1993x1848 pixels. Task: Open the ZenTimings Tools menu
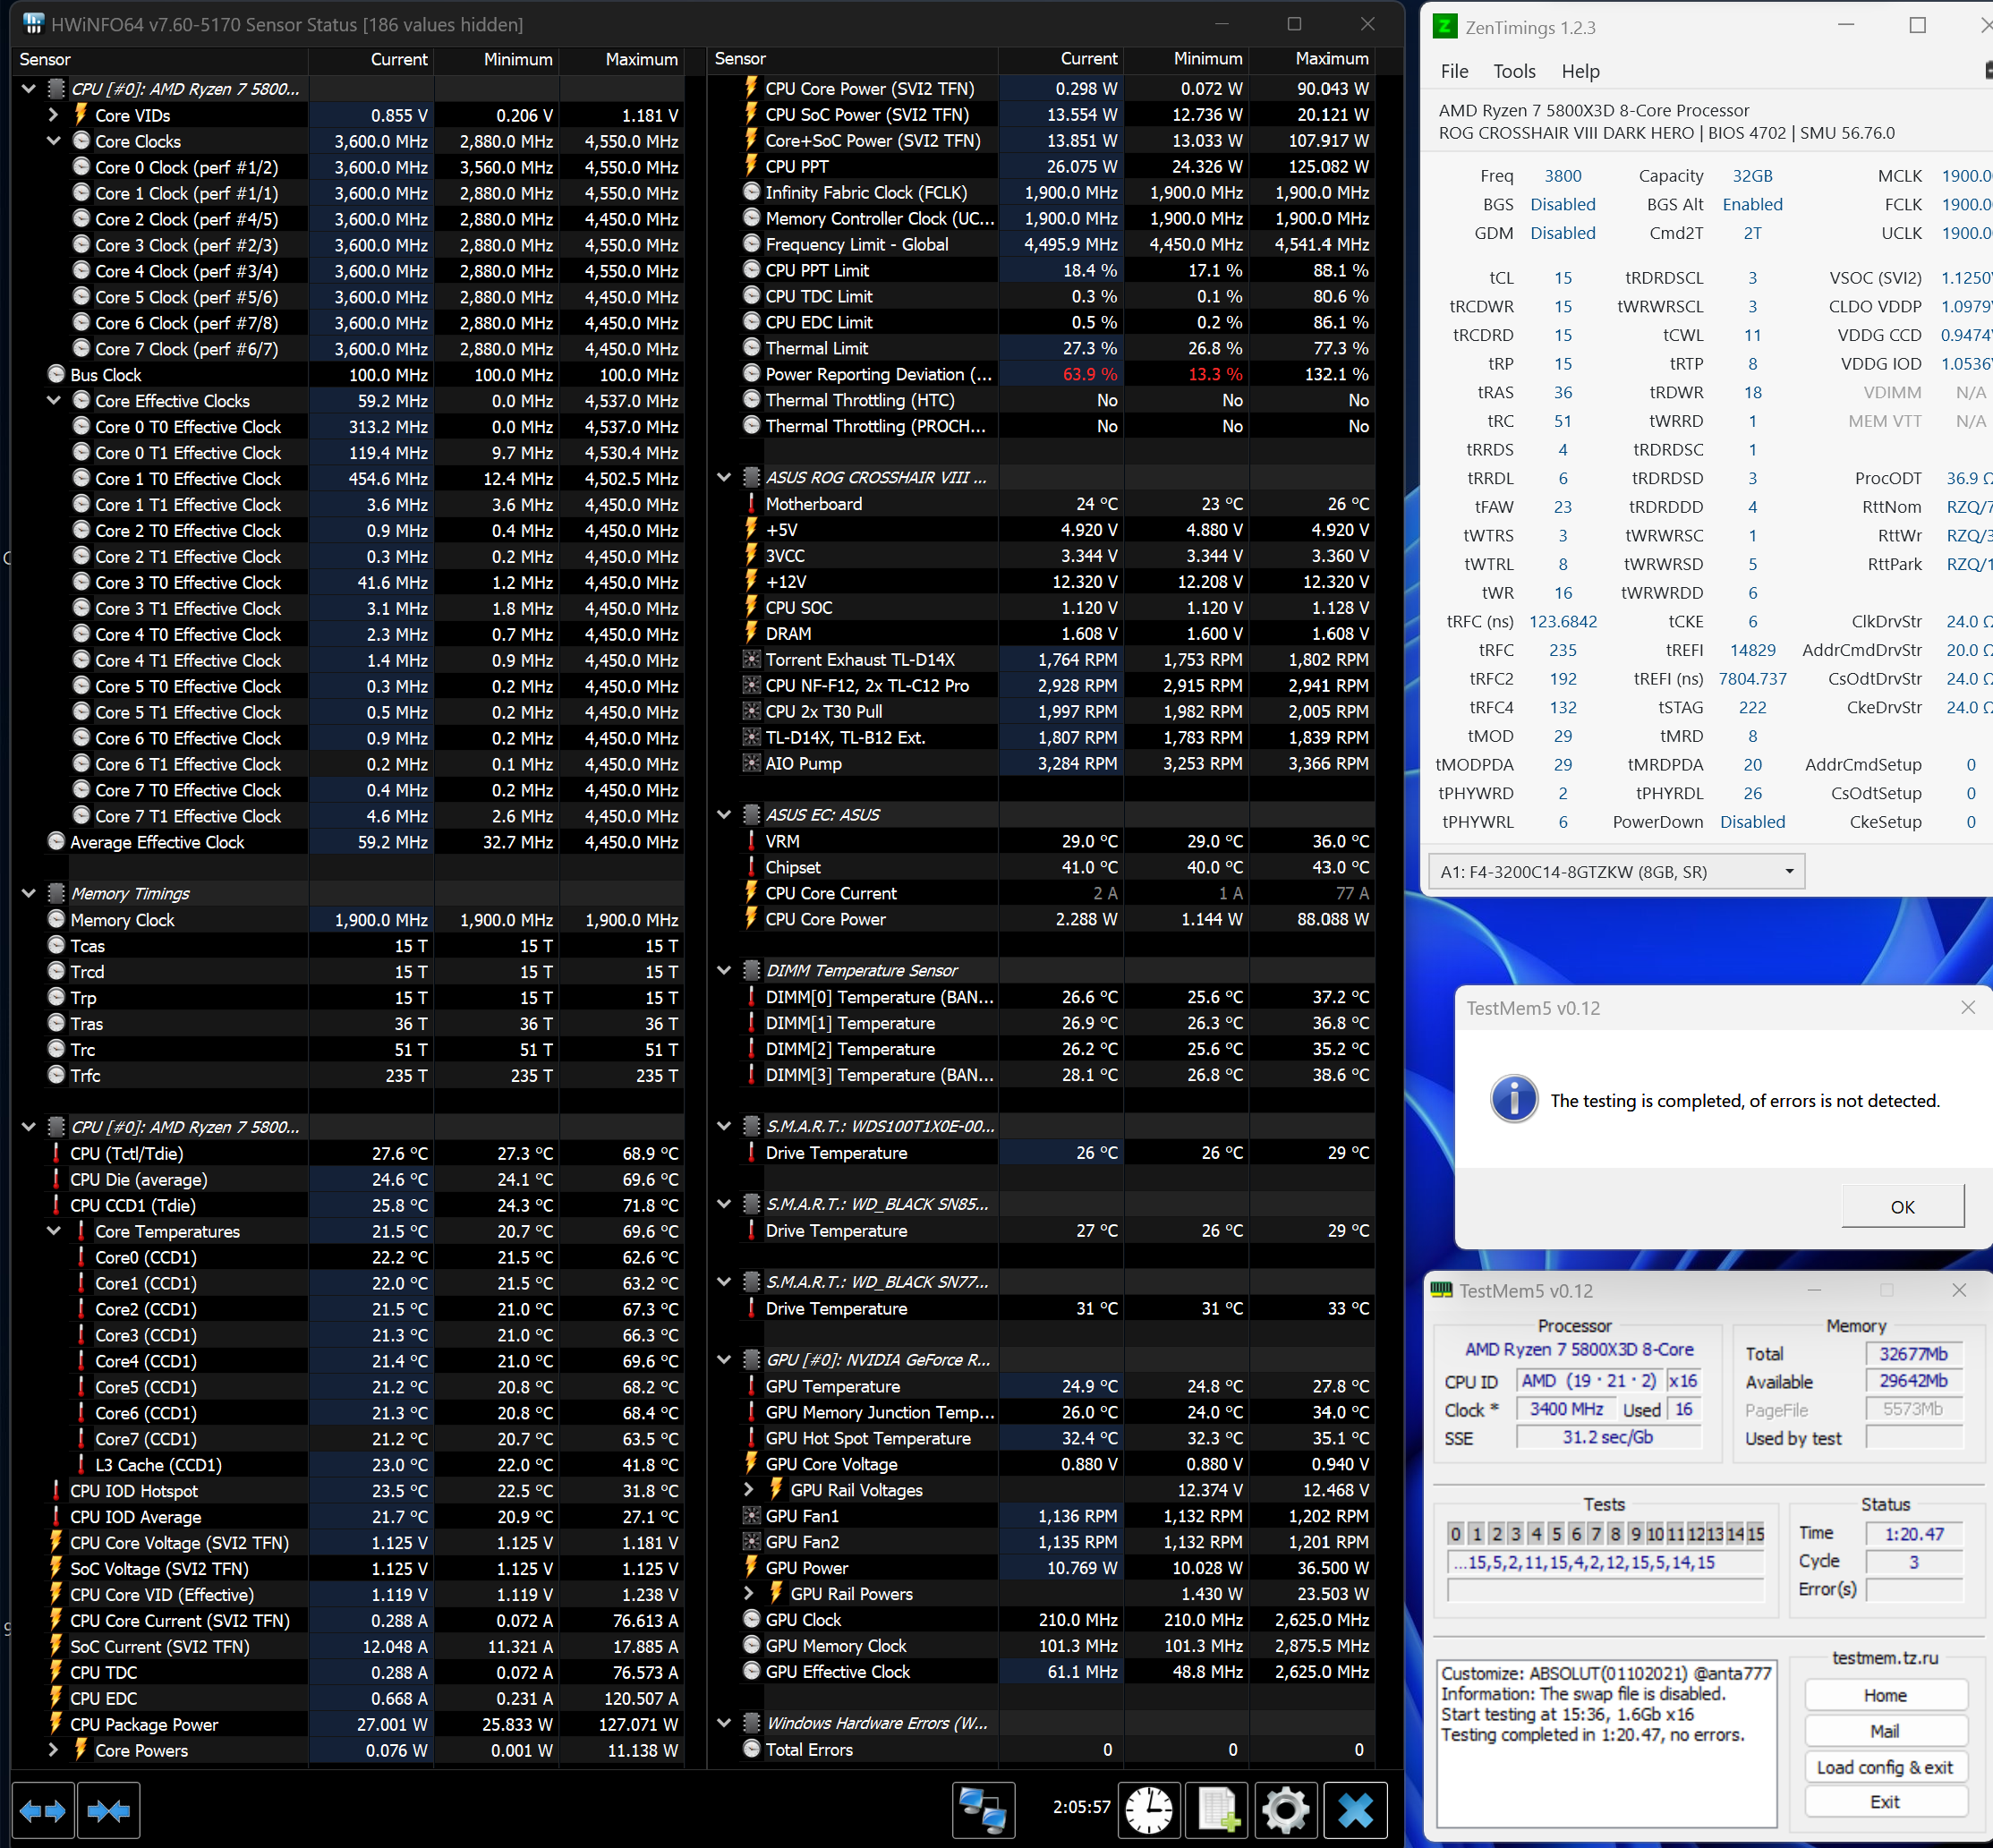(1514, 71)
